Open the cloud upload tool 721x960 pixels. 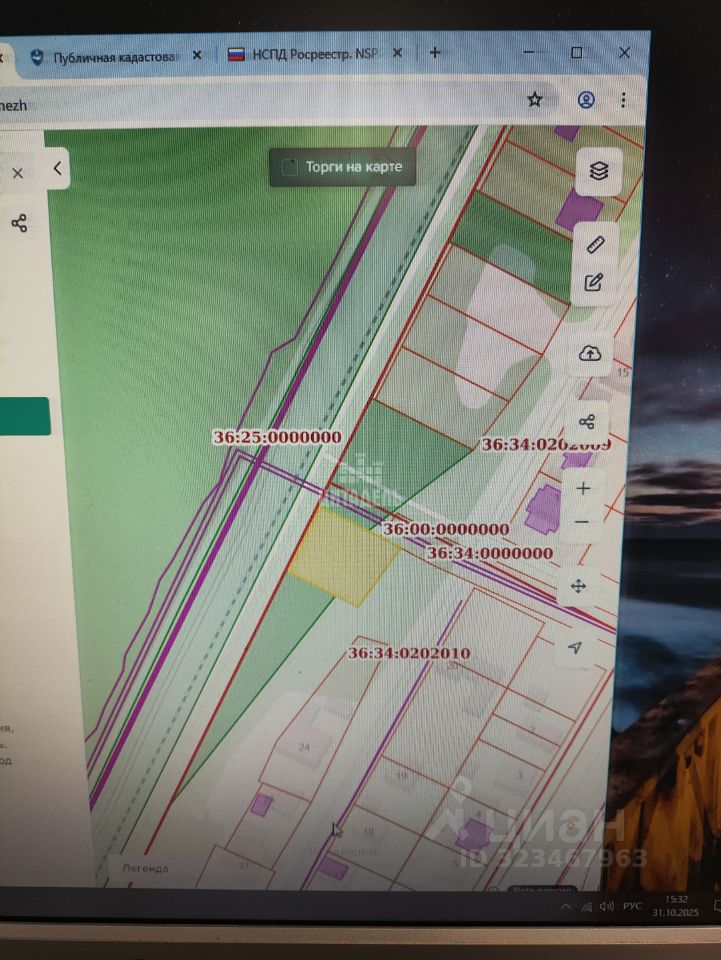(590, 353)
